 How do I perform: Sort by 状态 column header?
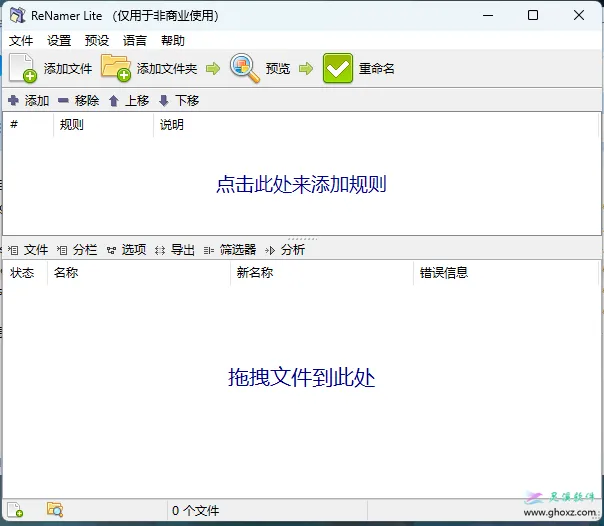click(25, 273)
